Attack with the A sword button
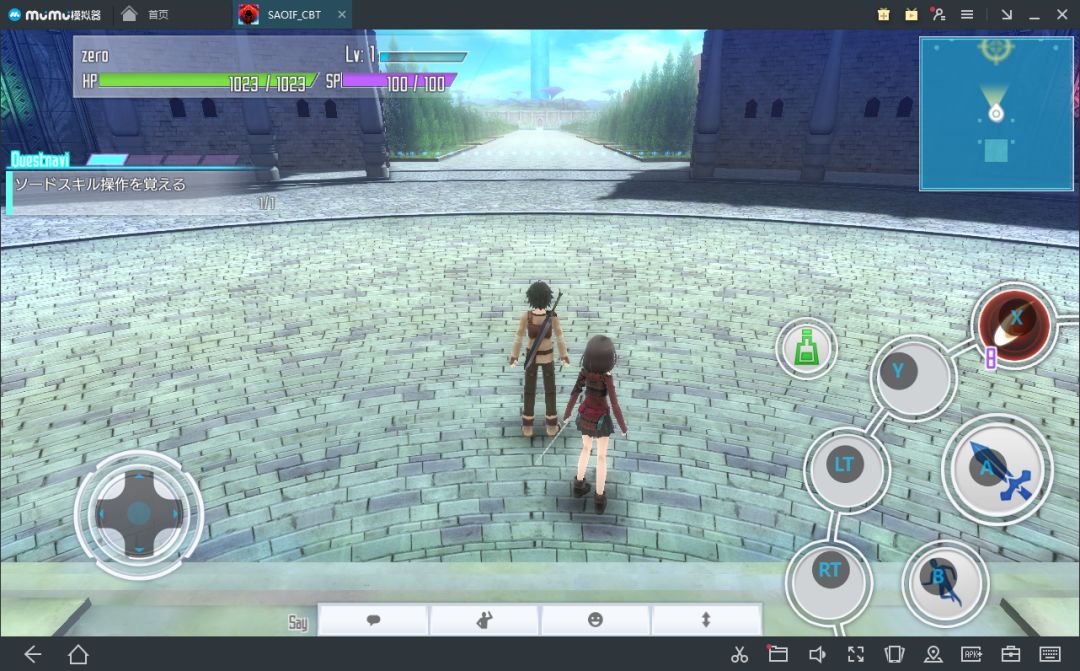Viewport: 1080px width, 671px height. [997, 470]
